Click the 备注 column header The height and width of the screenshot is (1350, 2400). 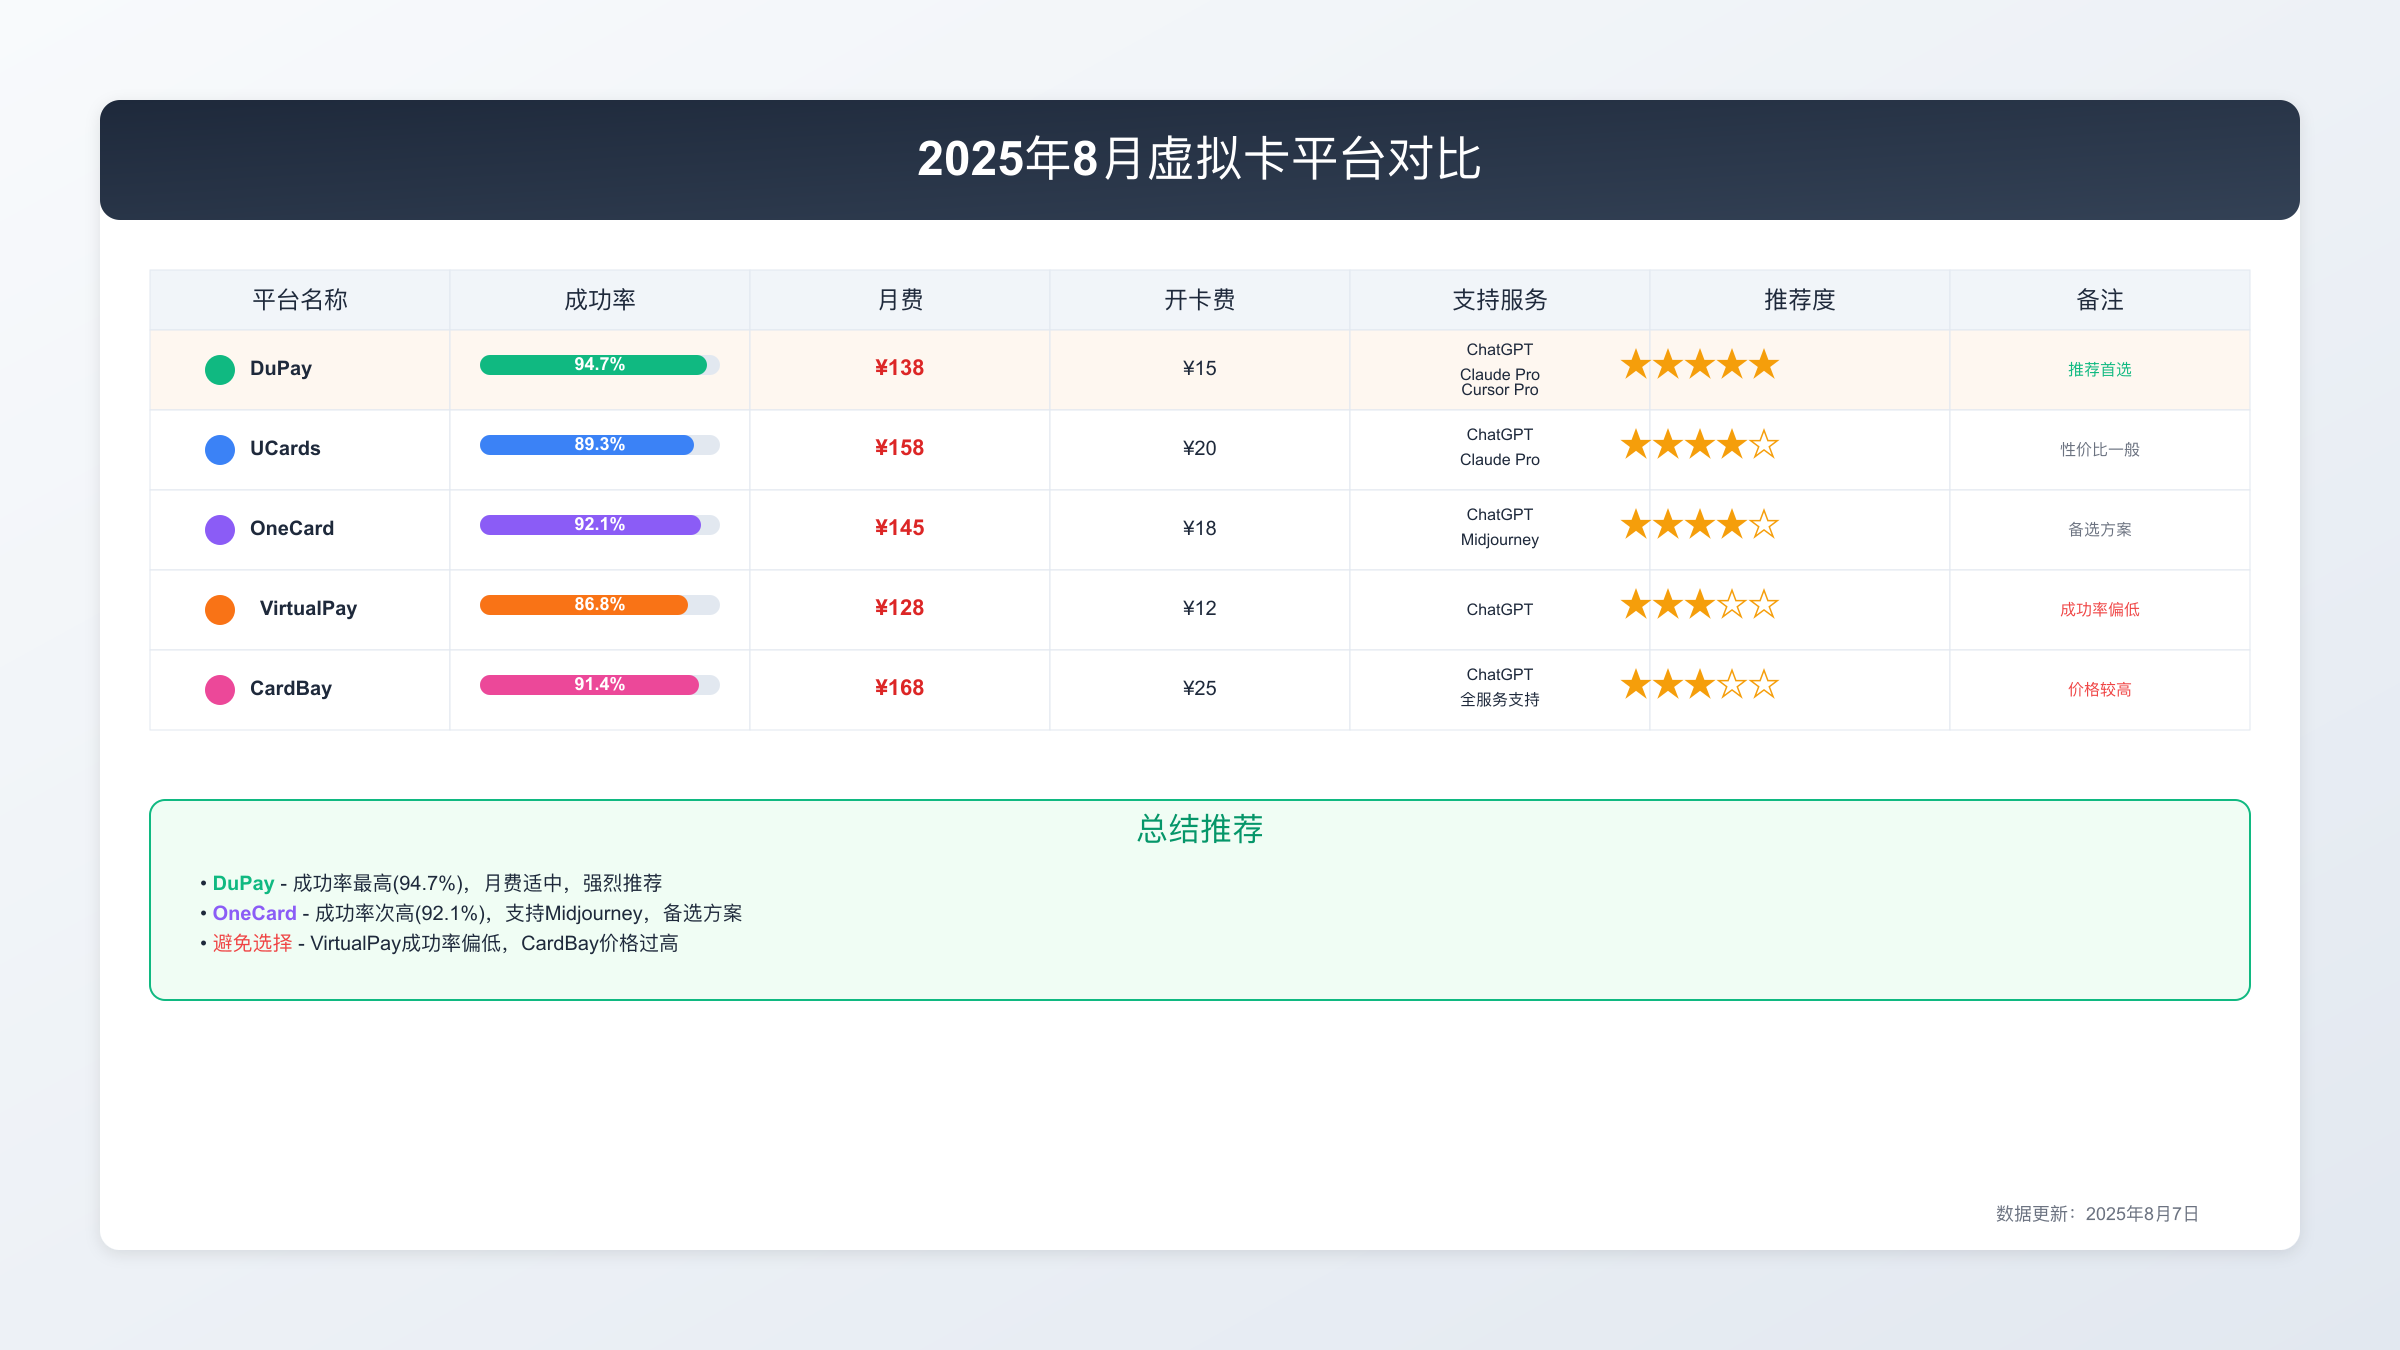2100,300
